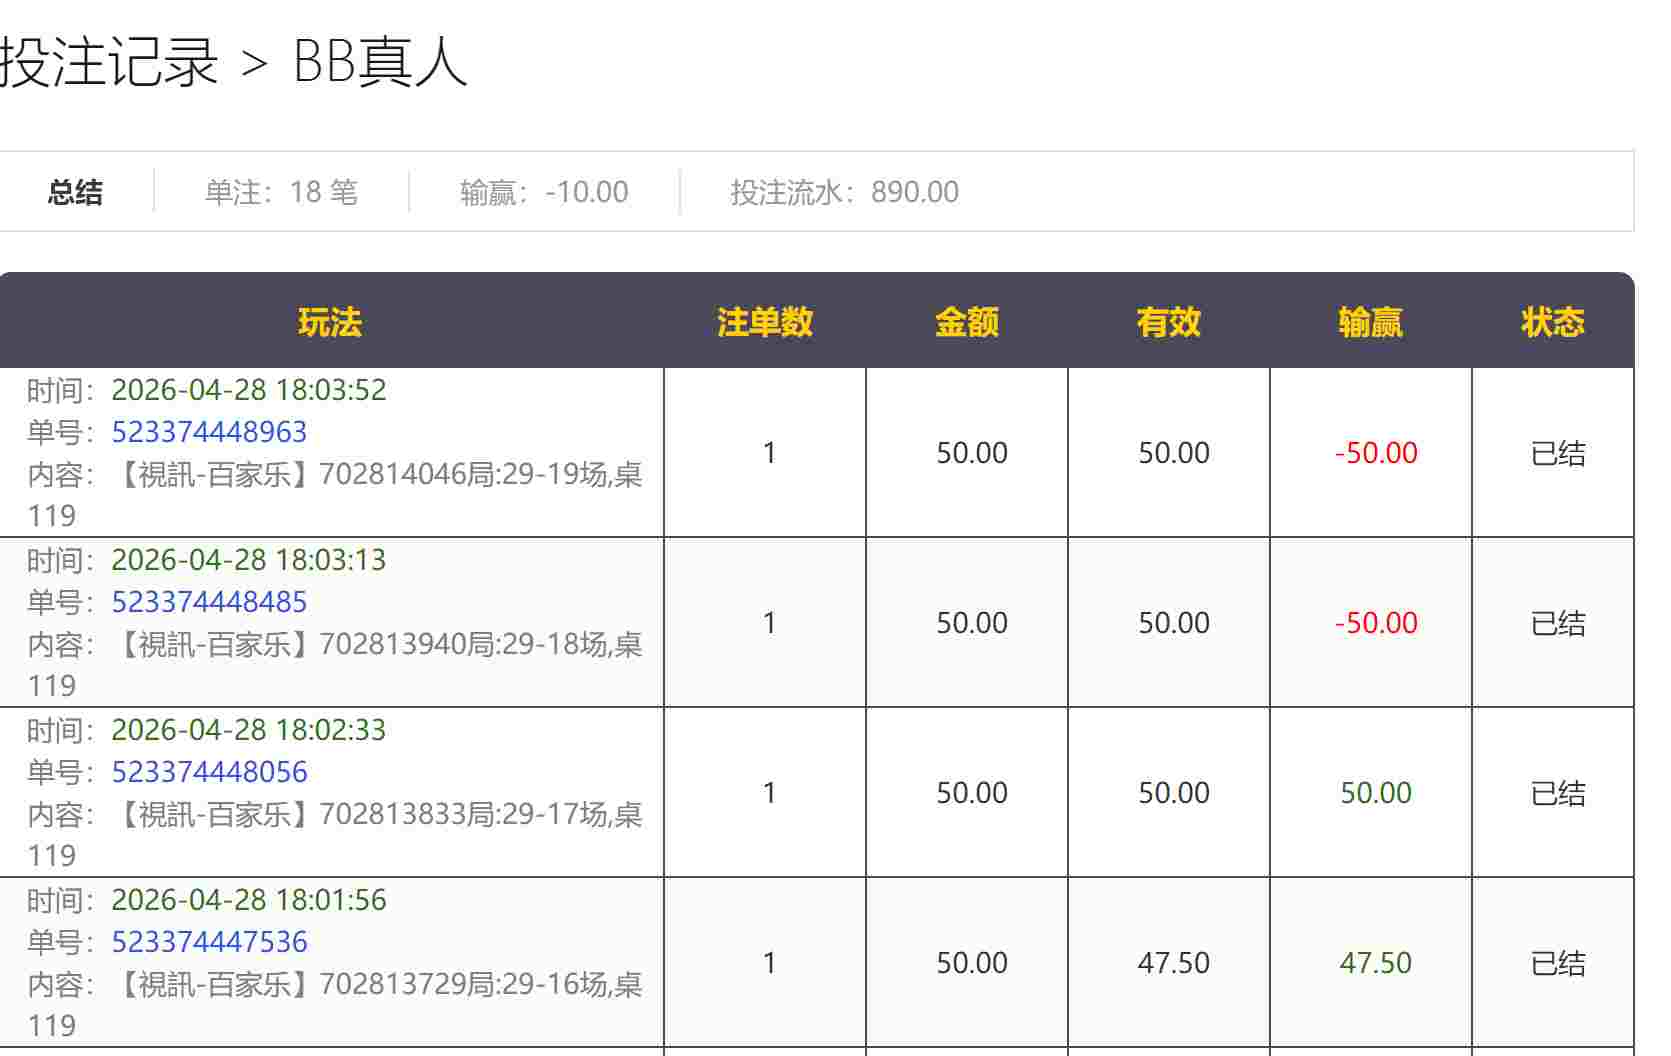Select the 总结 summary label

(76, 192)
